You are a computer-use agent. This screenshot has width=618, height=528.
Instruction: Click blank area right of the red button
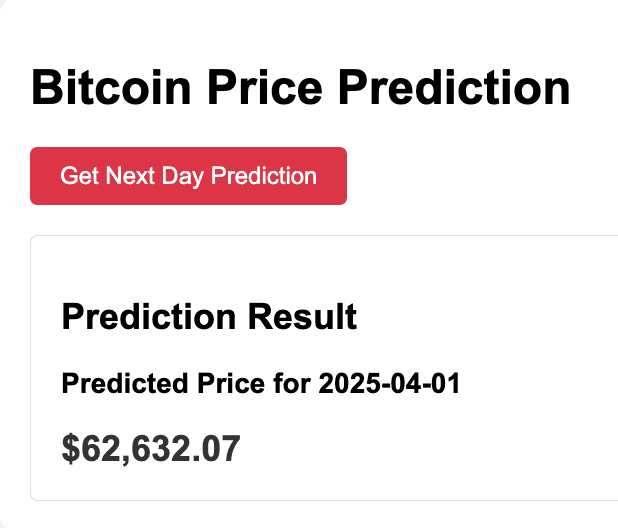click(x=480, y=176)
